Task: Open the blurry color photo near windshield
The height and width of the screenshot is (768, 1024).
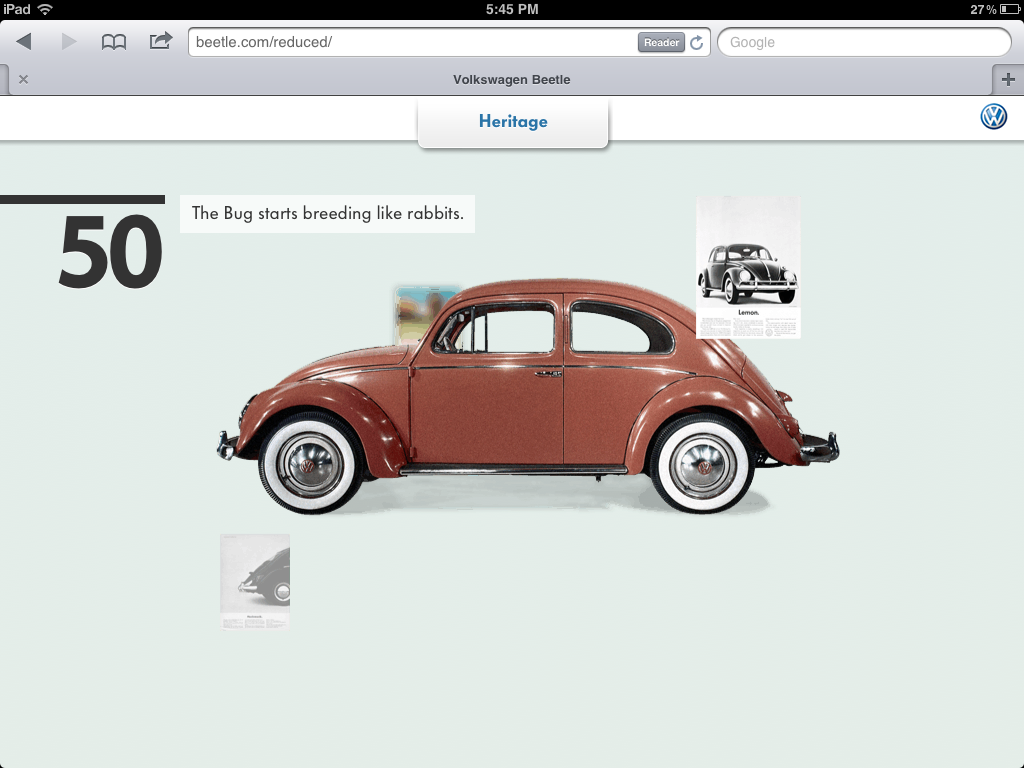Action: [x=426, y=312]
